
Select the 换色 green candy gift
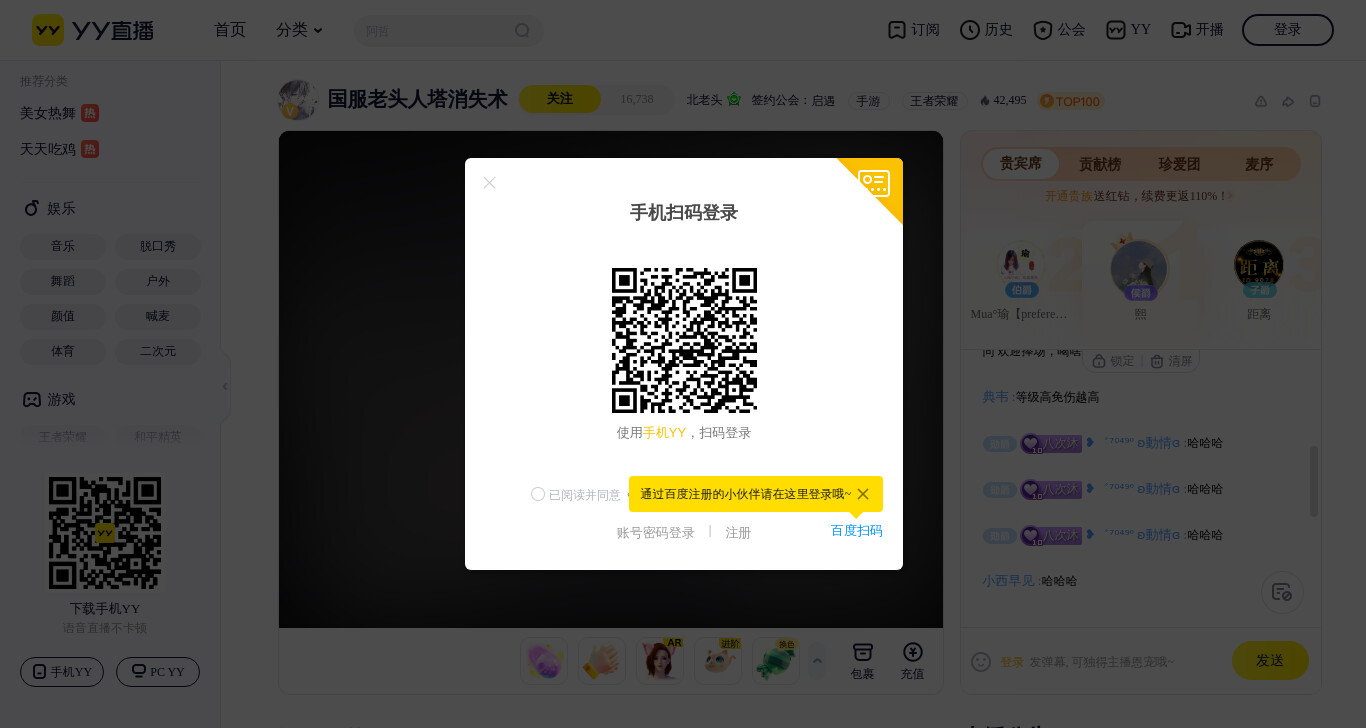coord(776,662)
